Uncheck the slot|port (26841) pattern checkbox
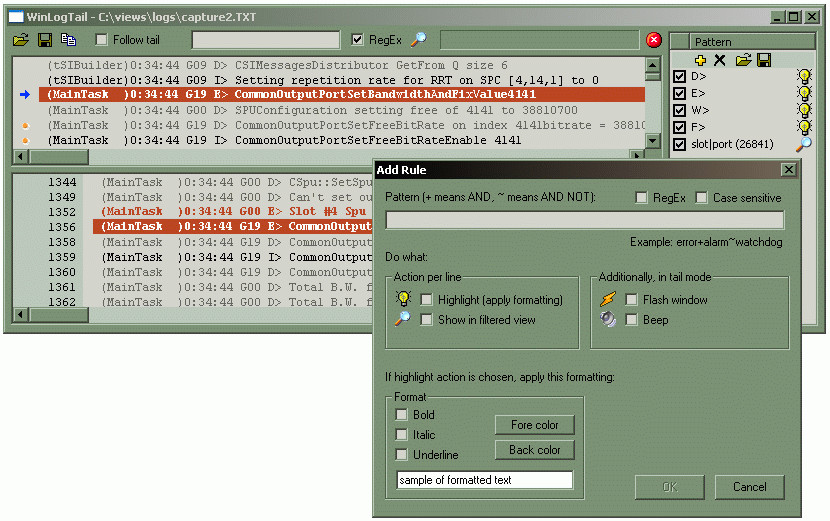This screenshot has height=521, width=830. (680, 145)
